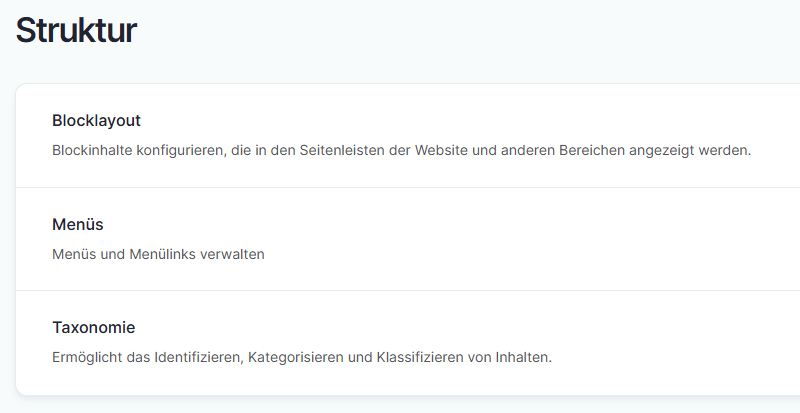Click the word 'verwalten' in the Menüs description
The height and width of the screenshot is (413, 800).
tap(232, 254)
